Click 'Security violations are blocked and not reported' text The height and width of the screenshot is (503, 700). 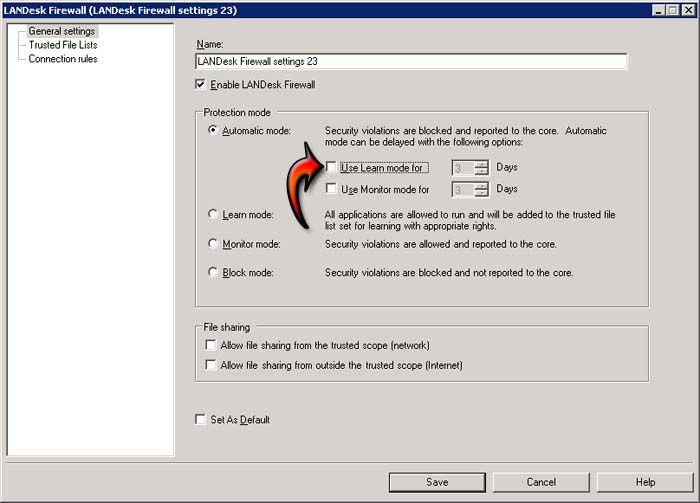point(449,273)
